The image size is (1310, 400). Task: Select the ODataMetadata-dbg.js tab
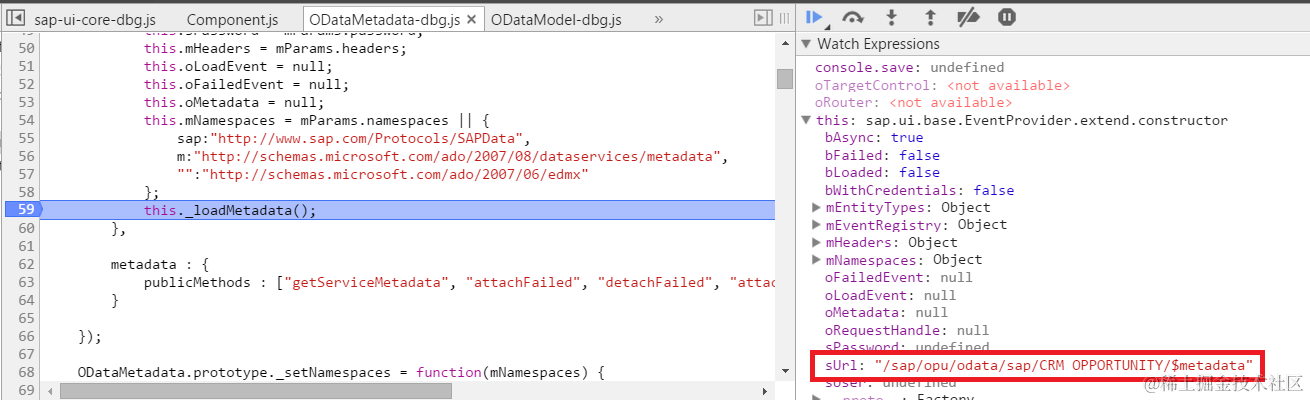pyautogui.click(x=384, y=19)
